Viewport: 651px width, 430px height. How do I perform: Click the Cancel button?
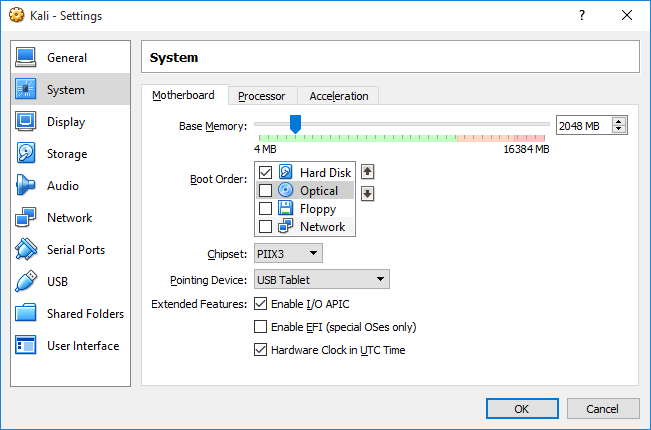point(602,409)
